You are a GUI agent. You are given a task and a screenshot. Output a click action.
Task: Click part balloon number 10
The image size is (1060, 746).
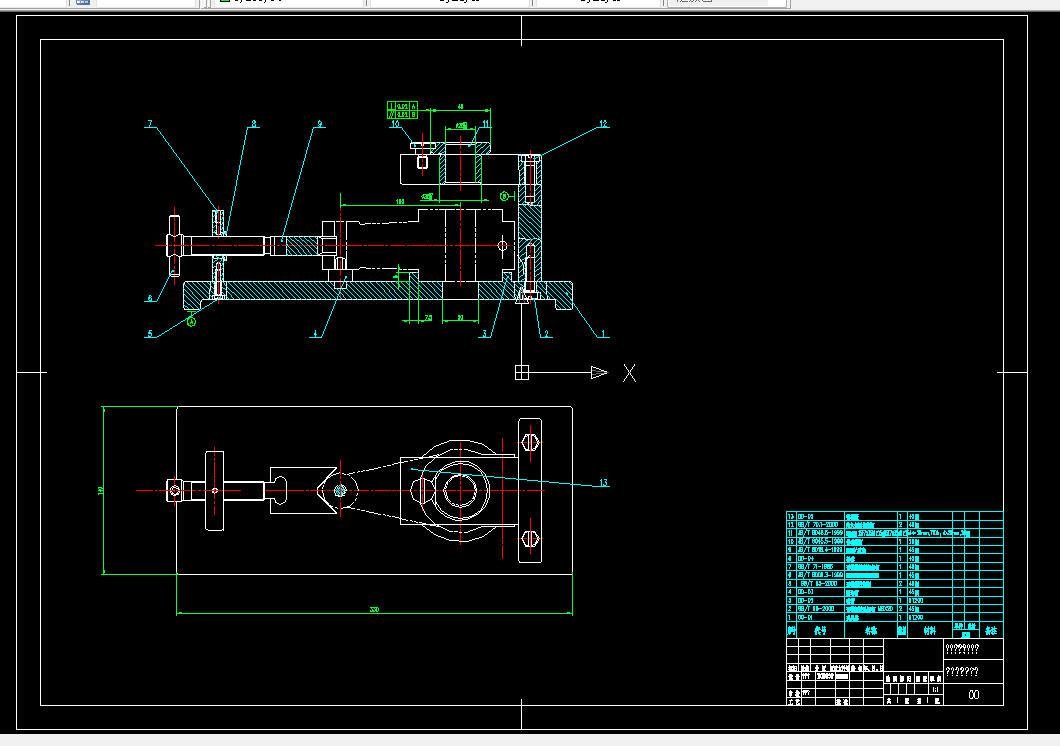395,124
